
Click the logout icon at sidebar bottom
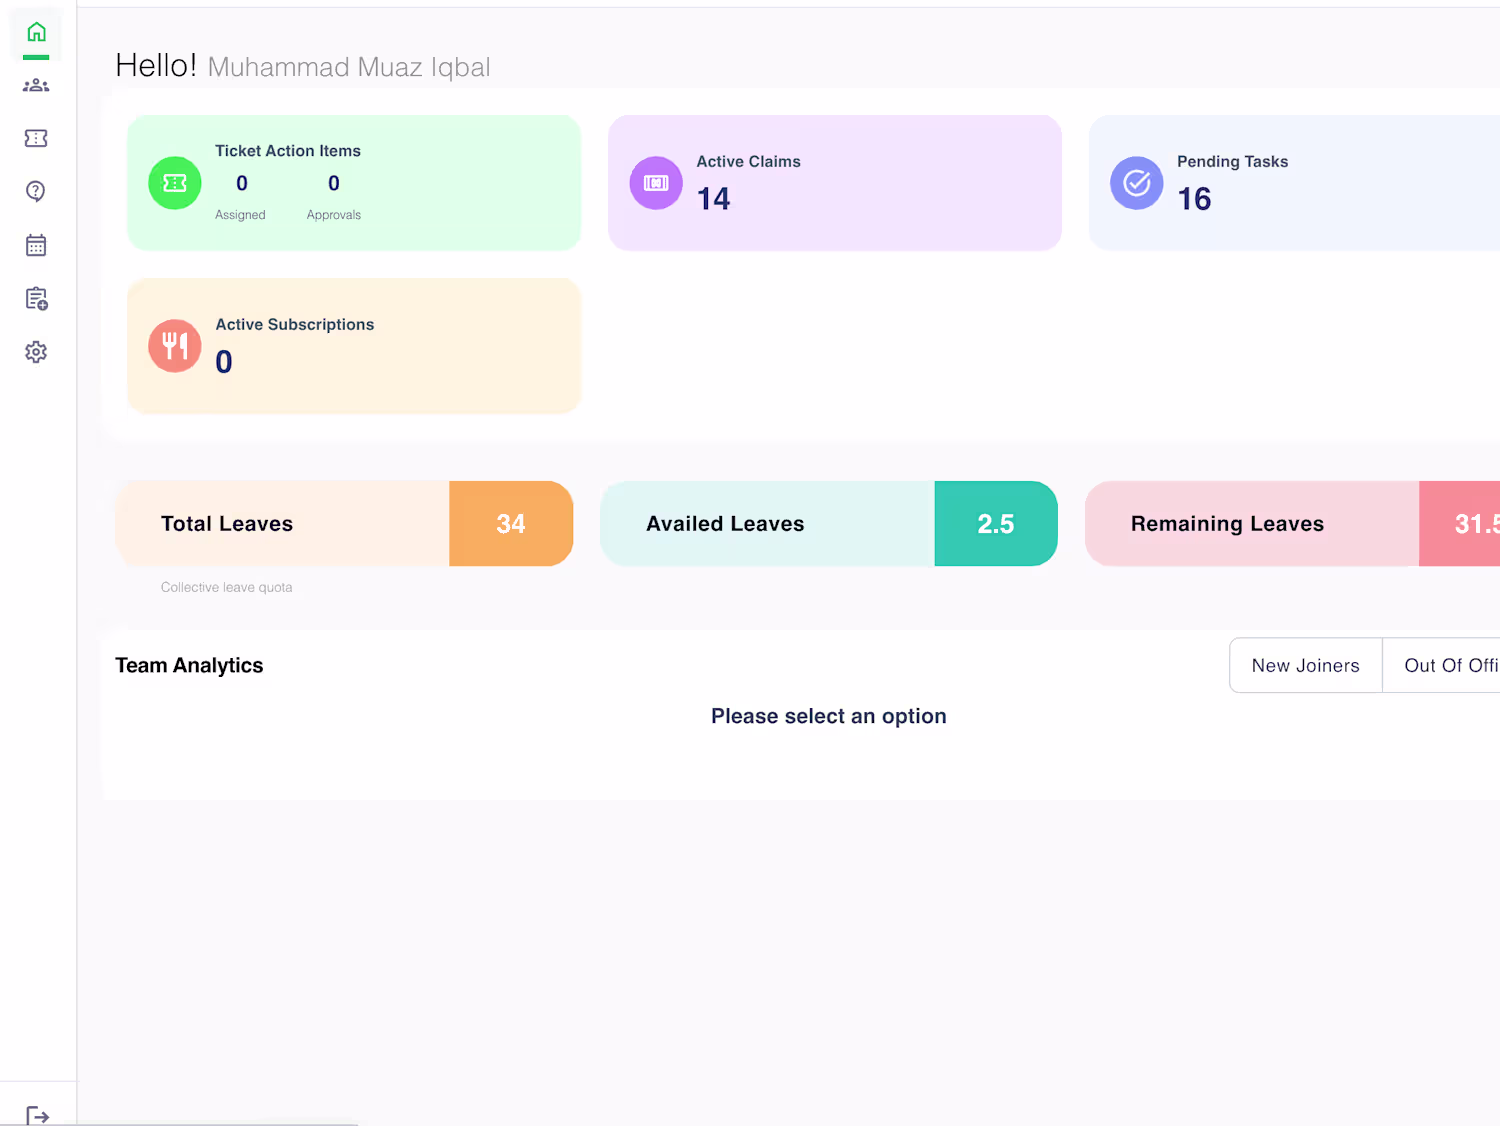37,1115
